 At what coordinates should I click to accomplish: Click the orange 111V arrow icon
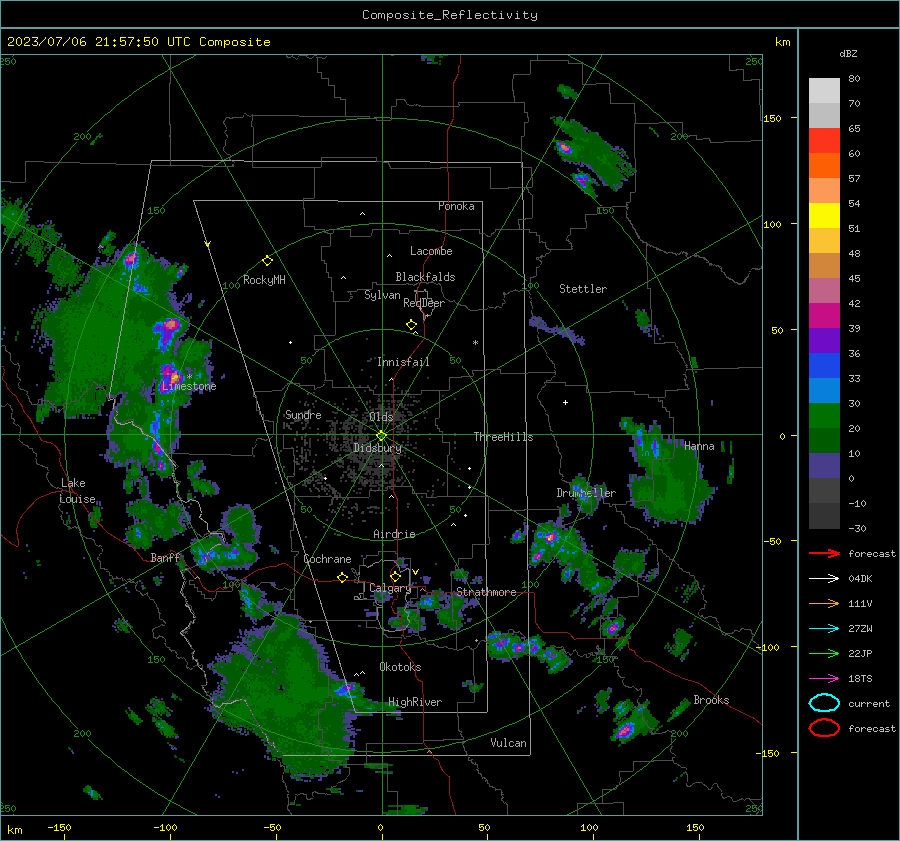(824, 603)
